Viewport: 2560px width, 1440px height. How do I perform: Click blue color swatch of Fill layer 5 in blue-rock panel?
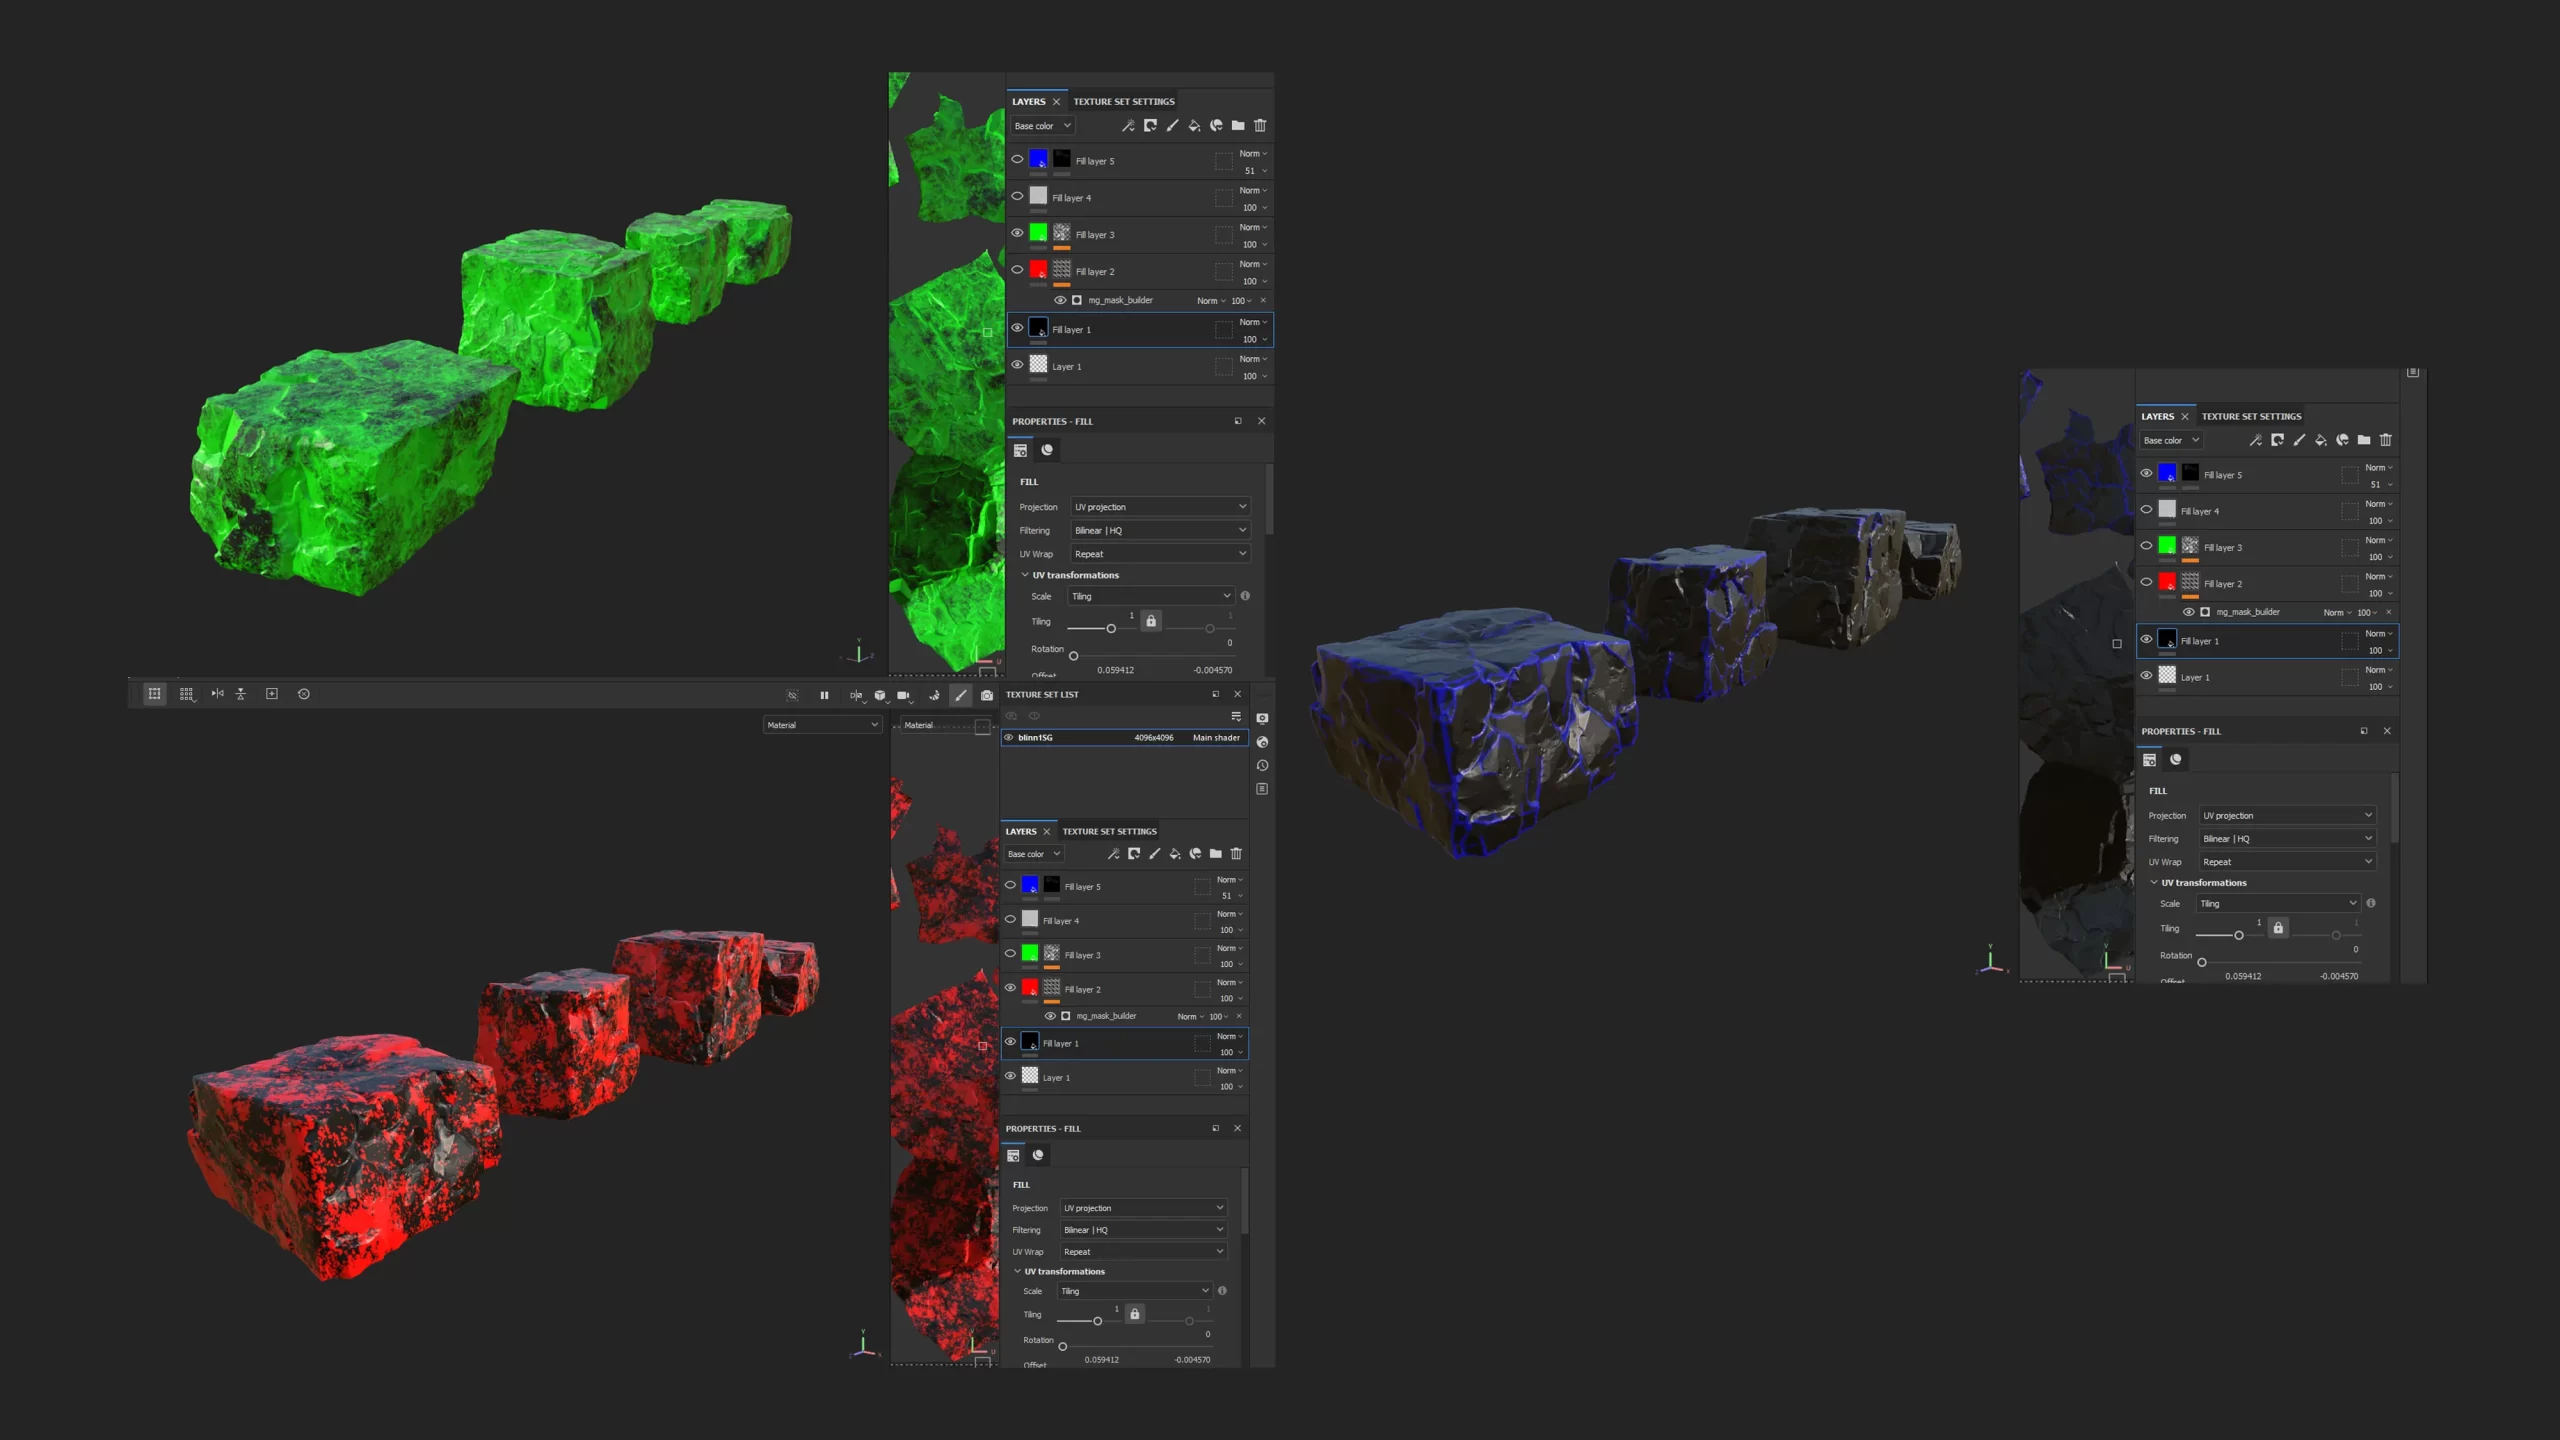pos(2167,472)
